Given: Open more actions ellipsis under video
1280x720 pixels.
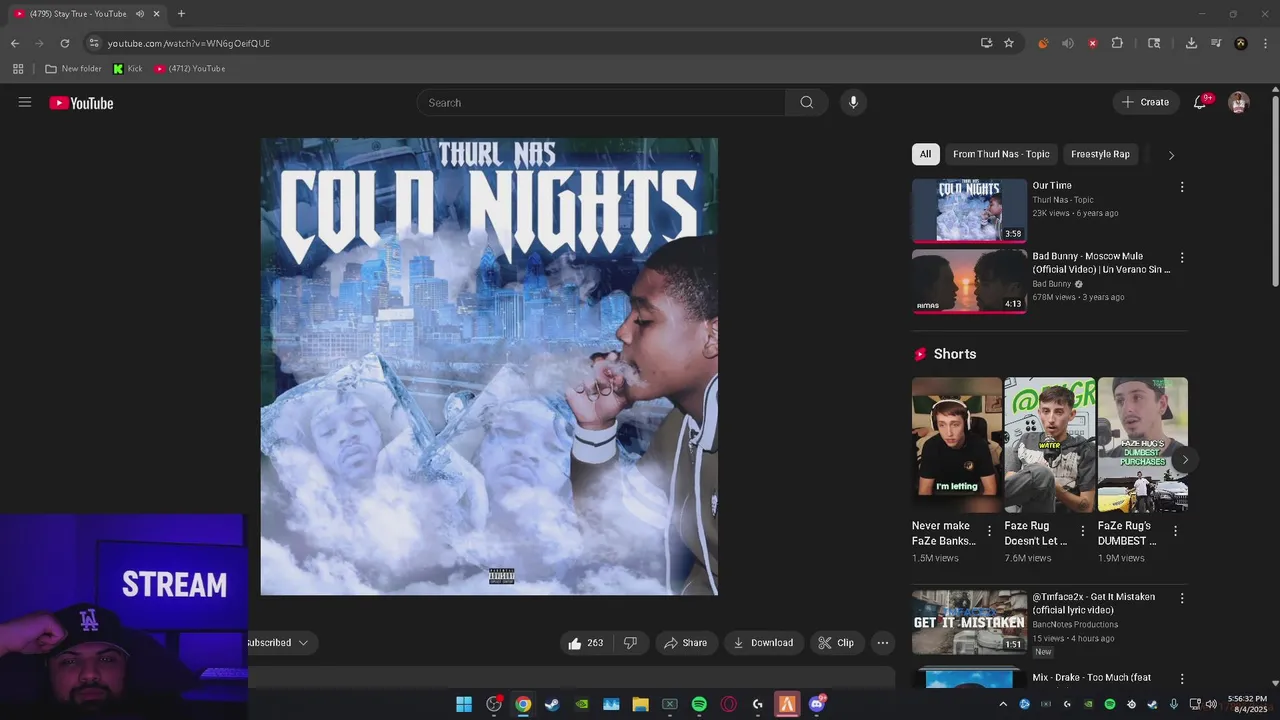Looking at the screenshot, I should (x=883, y=643).
